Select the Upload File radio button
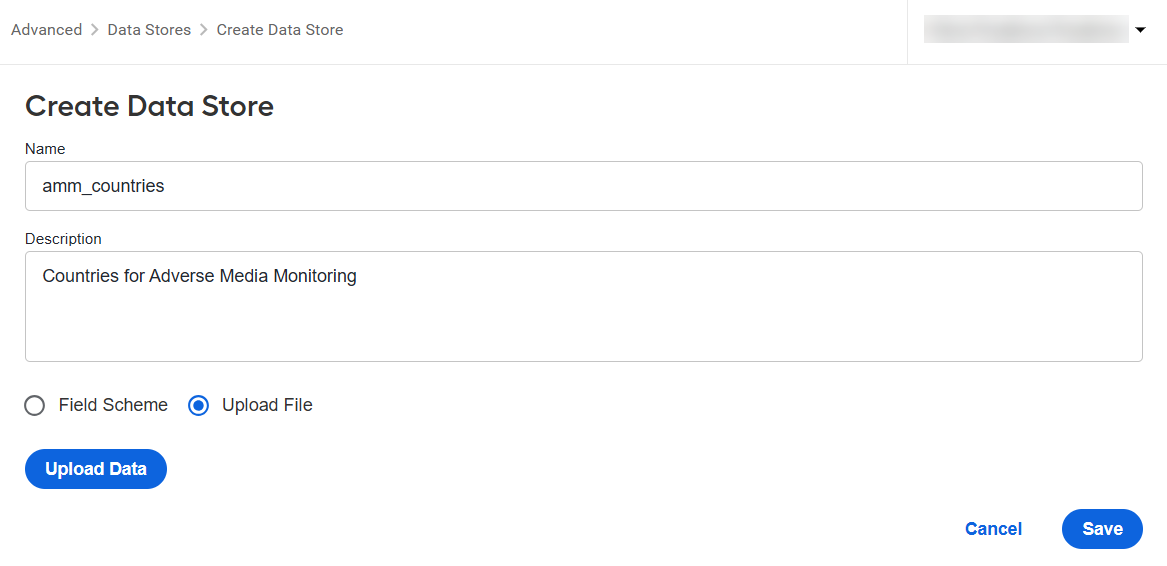 (199, 406)
